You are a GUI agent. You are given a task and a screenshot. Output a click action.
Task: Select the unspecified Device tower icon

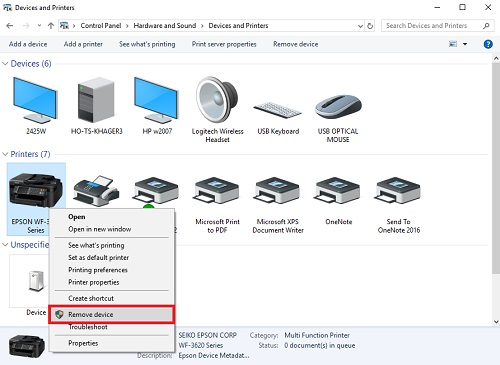click(36, 281)
